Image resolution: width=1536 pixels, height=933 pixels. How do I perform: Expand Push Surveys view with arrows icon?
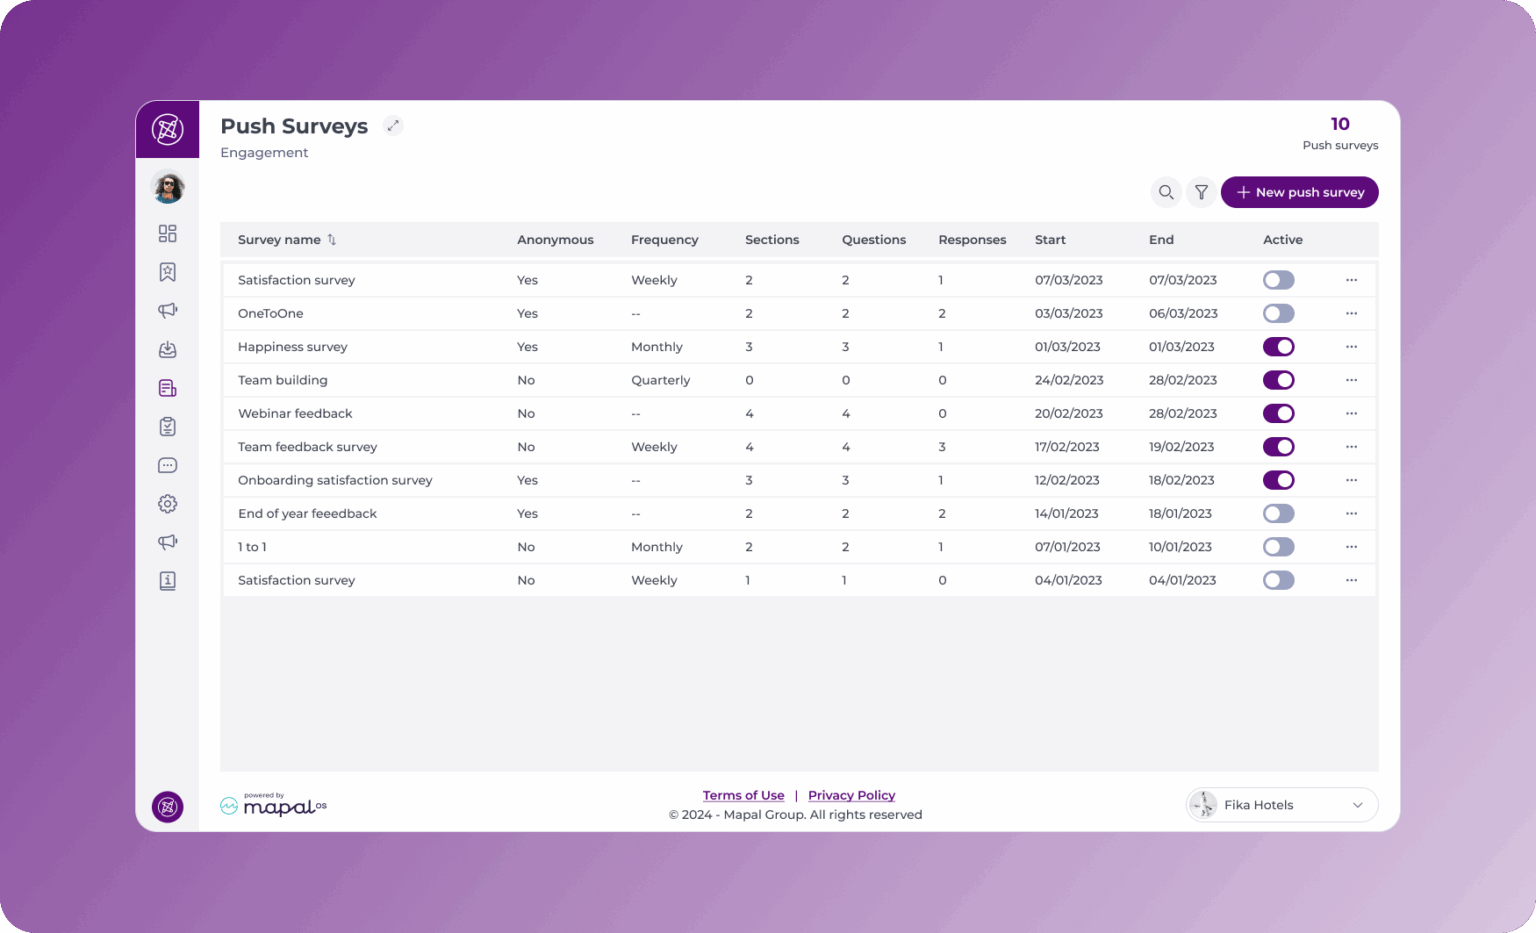394,125
